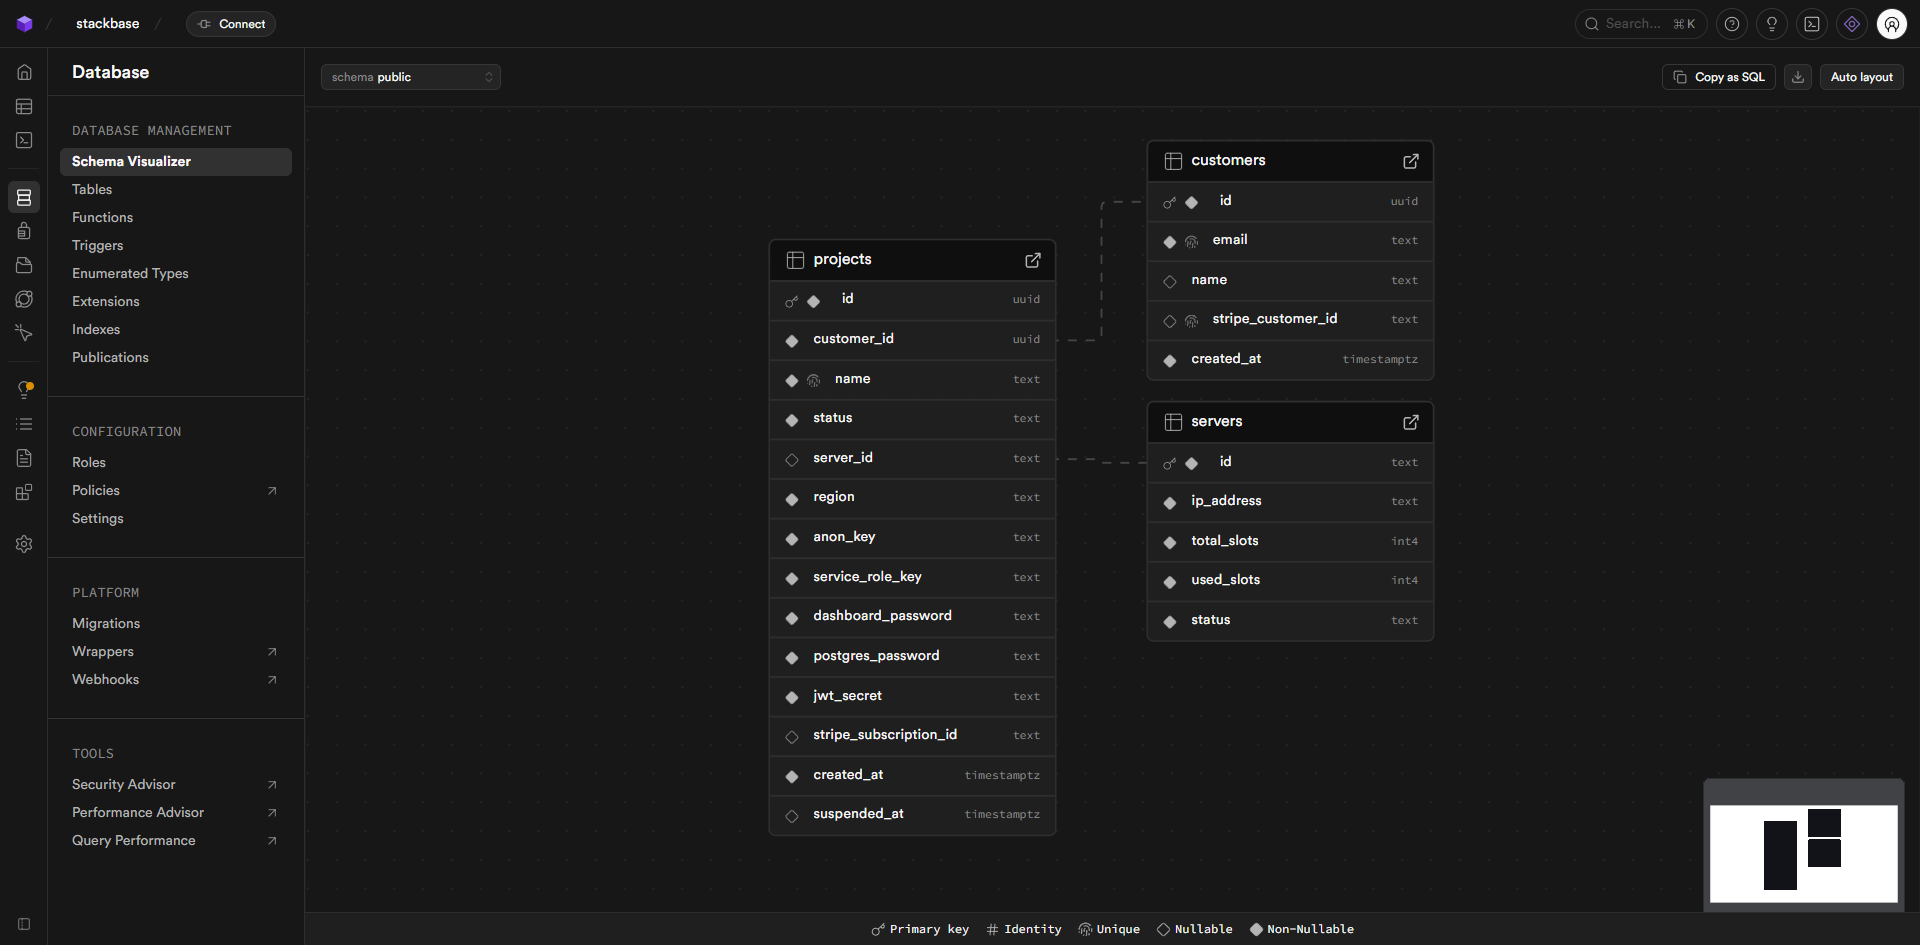The image size is (1920, 945).
Task: Toggle the sidebar collapse control at bottom left
Action: [24, 924]
